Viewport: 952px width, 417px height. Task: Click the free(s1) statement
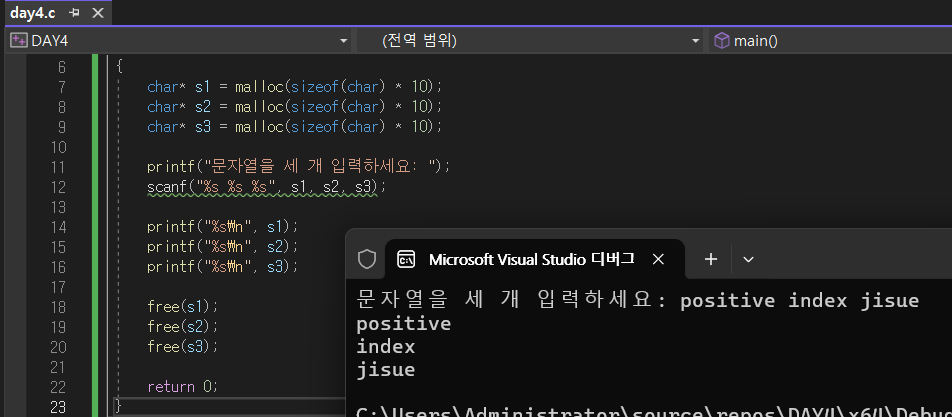[182, 307]
